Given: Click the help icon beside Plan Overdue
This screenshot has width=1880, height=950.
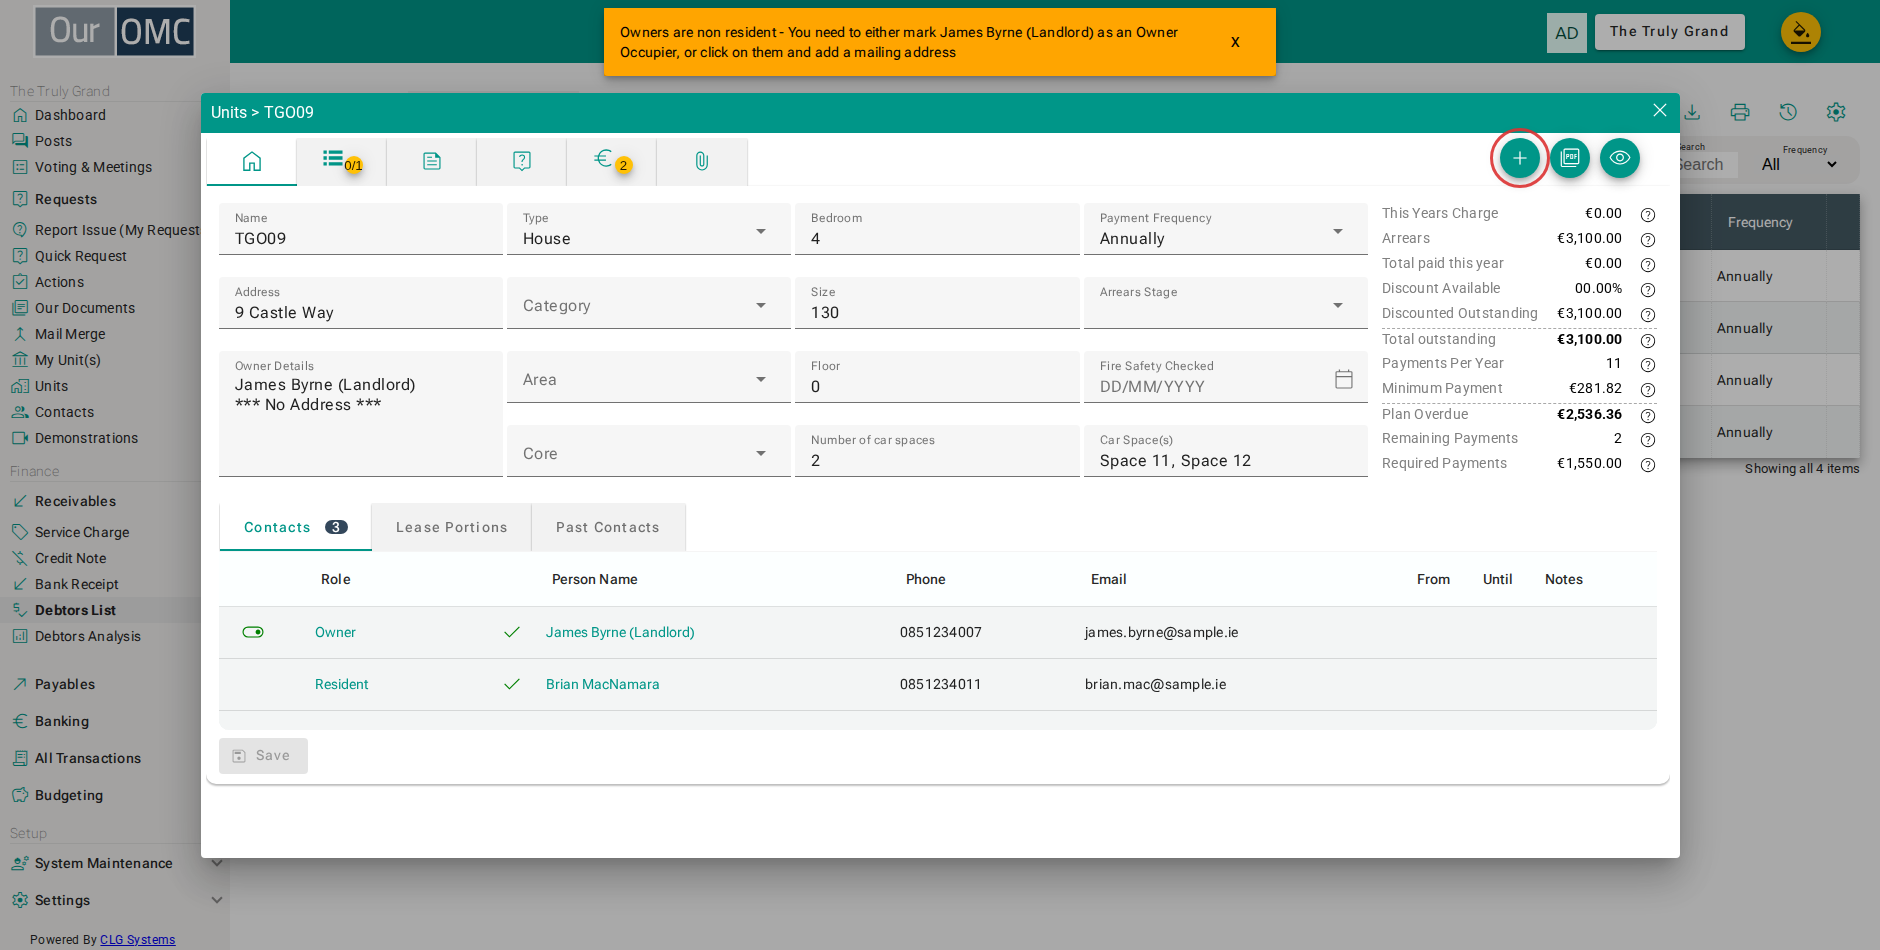Looking at the screenshot, I should [x=1648, y=416].
